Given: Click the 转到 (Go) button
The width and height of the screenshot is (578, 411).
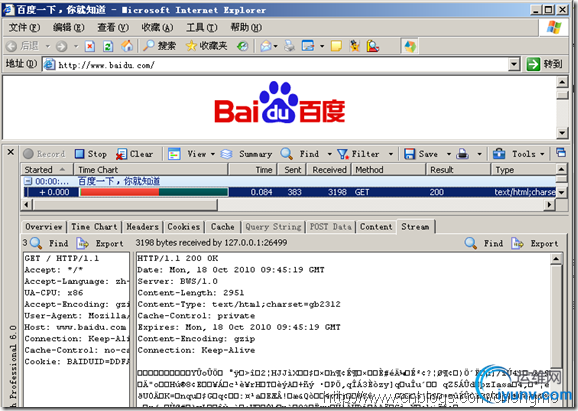Looking at the screenshot, I should (x=544, y=64).
